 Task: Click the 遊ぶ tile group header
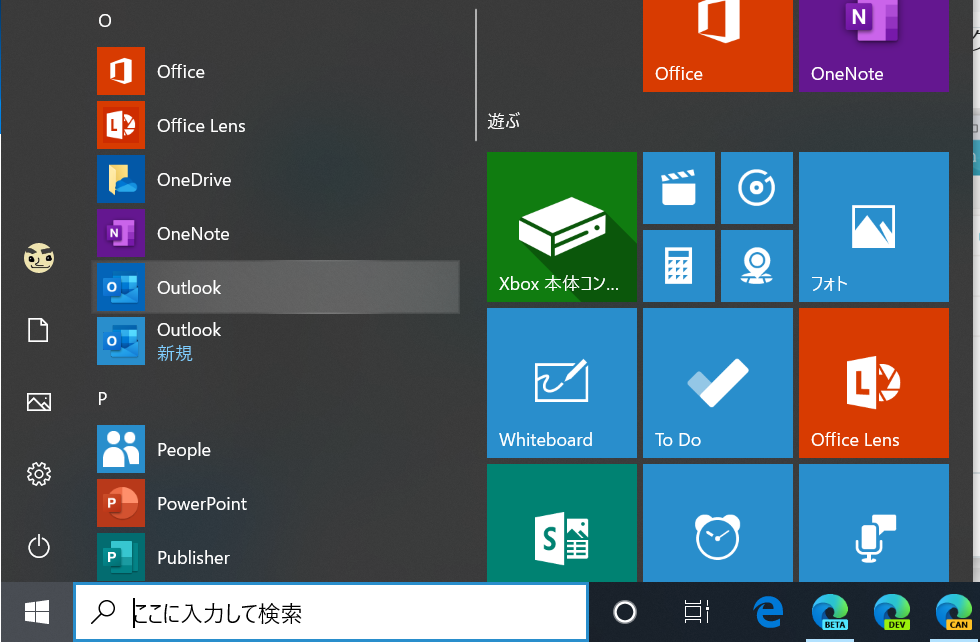[504, 121]
